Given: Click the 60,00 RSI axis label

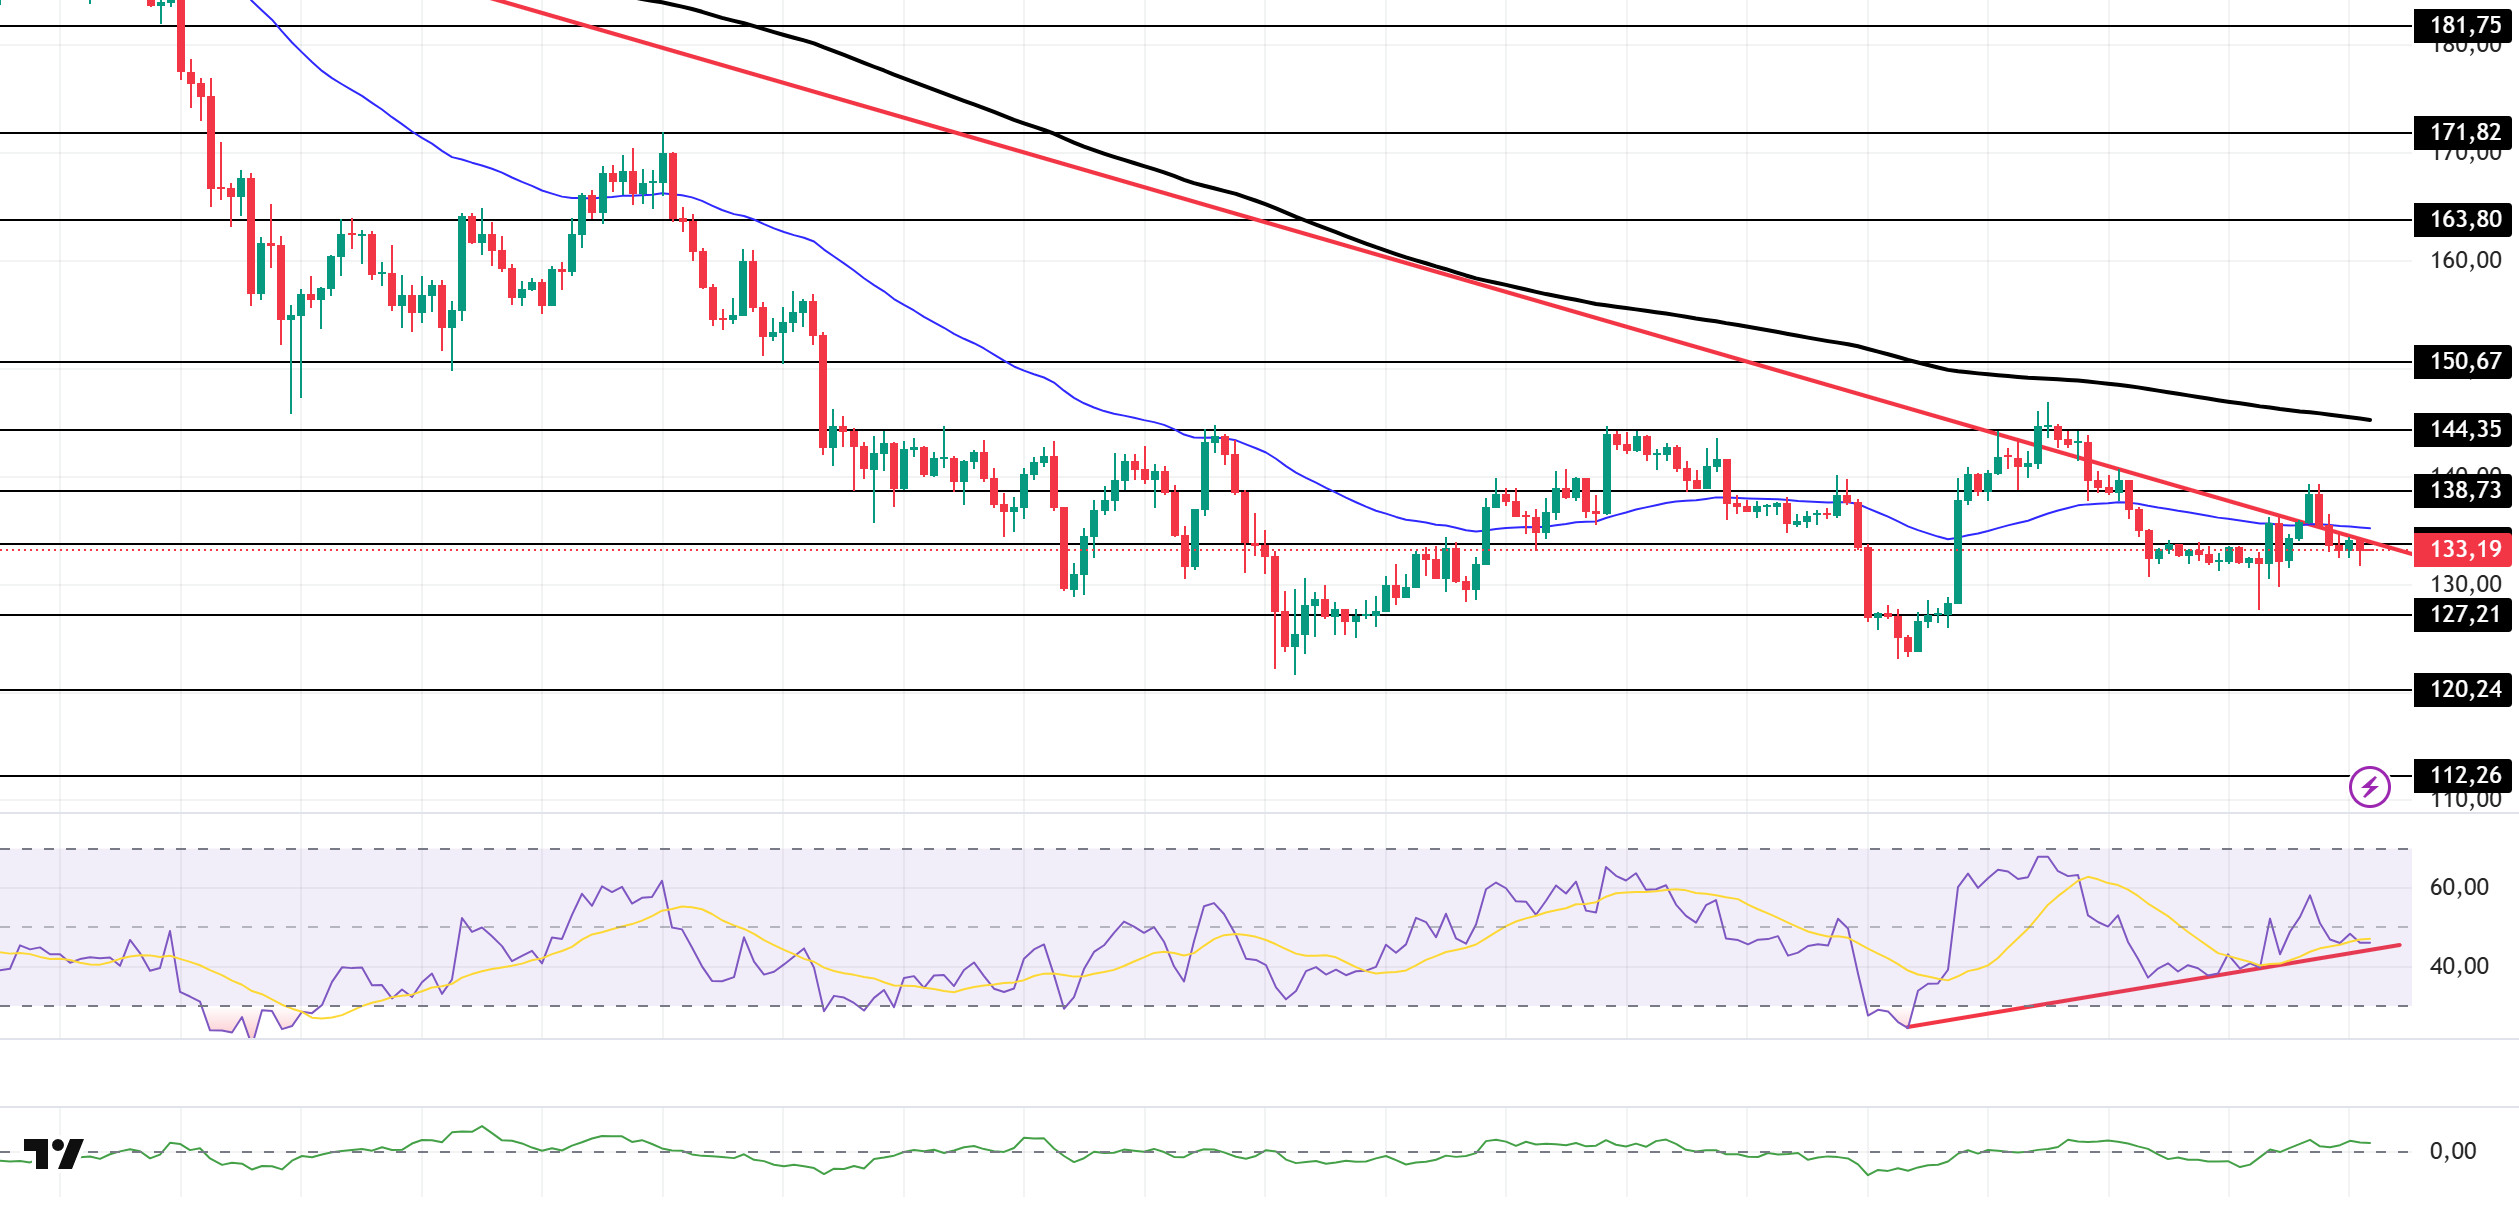Looking at the screenshot, I should coord(2458,887).
